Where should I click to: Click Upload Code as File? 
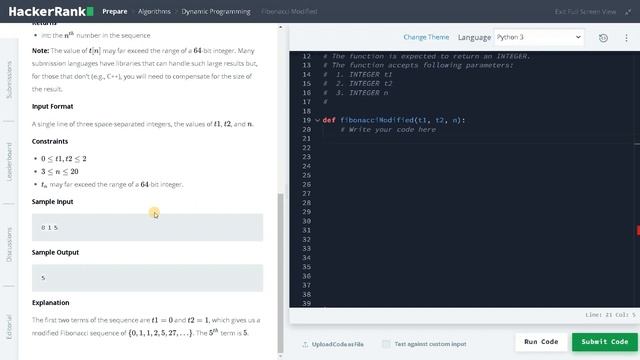coord(338,344)
